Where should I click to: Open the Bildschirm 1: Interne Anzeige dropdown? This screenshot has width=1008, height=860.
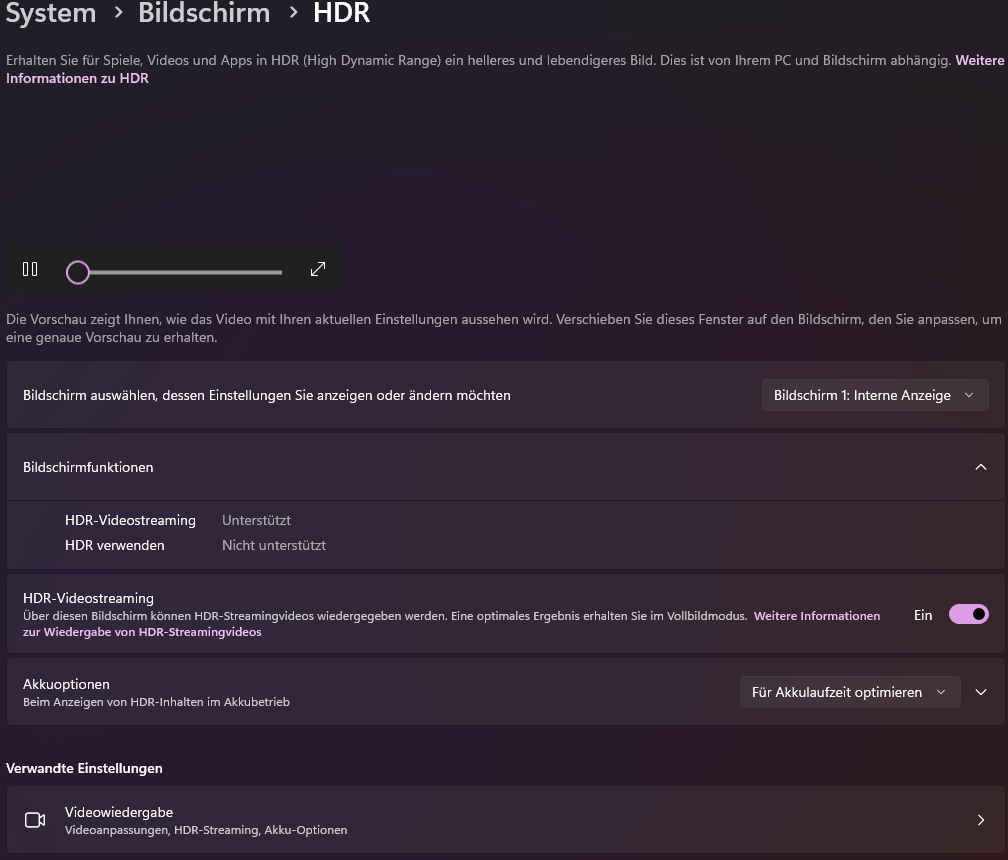tap(874, 394)
